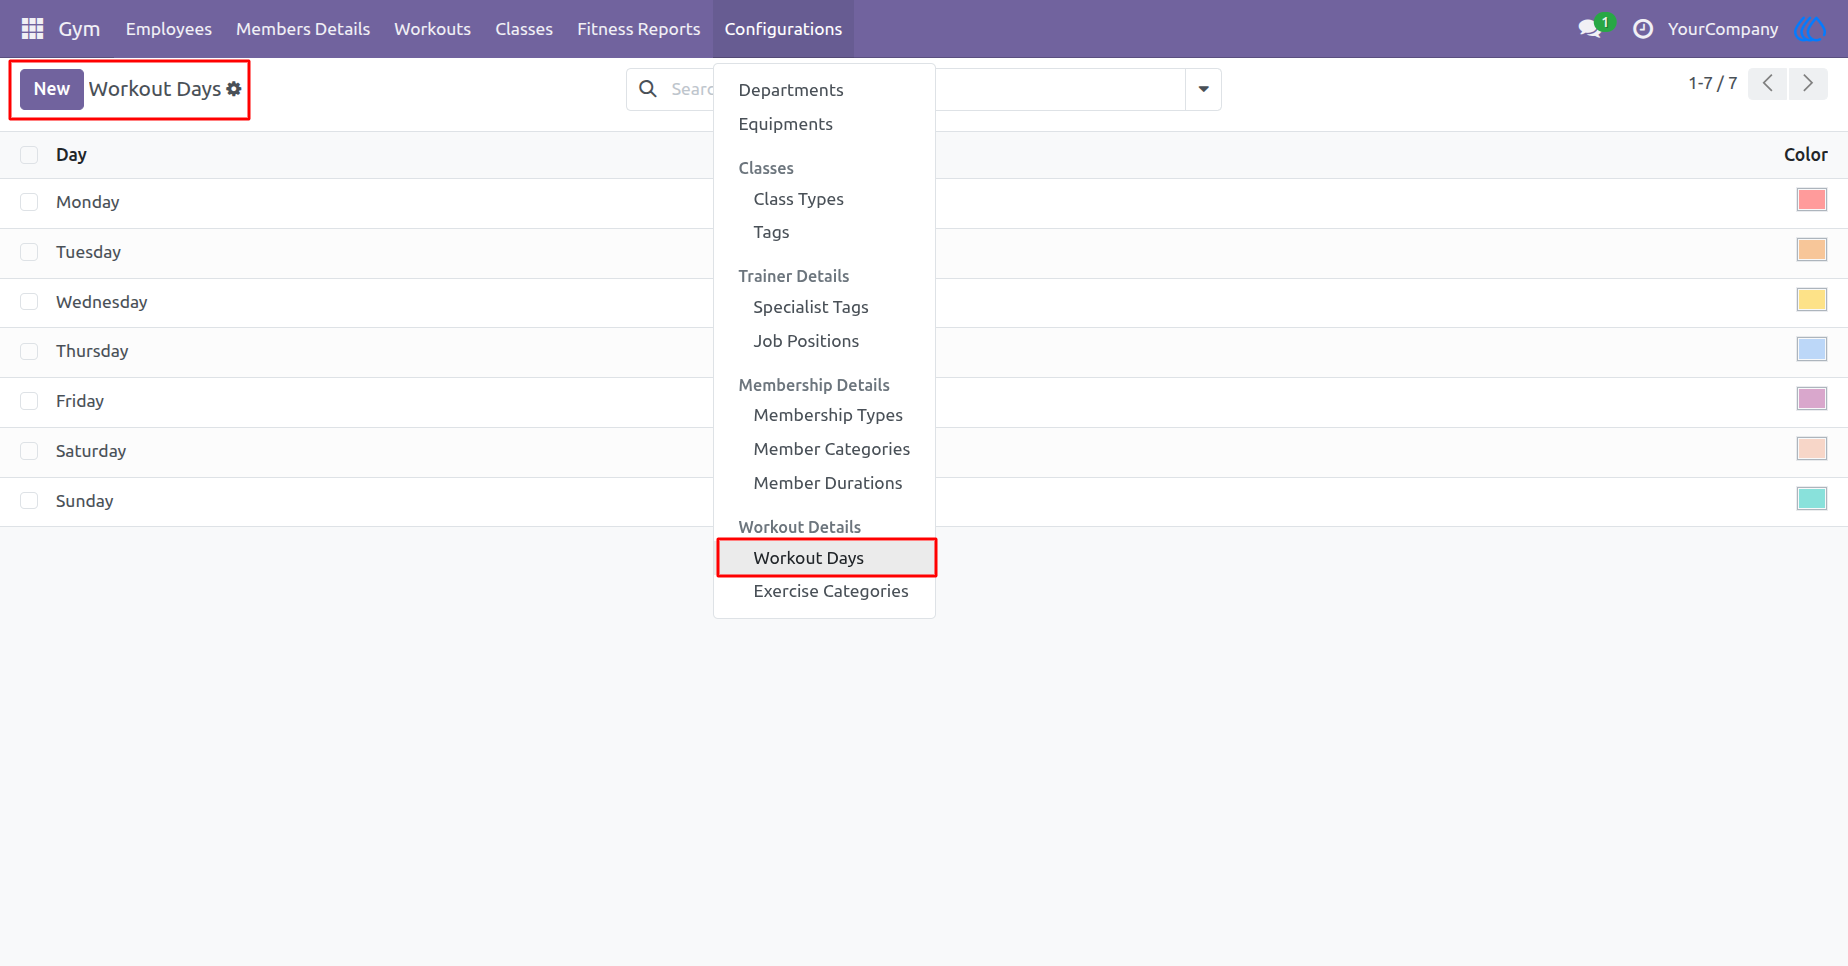Click Thursday's blue color swatch
This screenshot has width=1848, height=966.
1811,349
